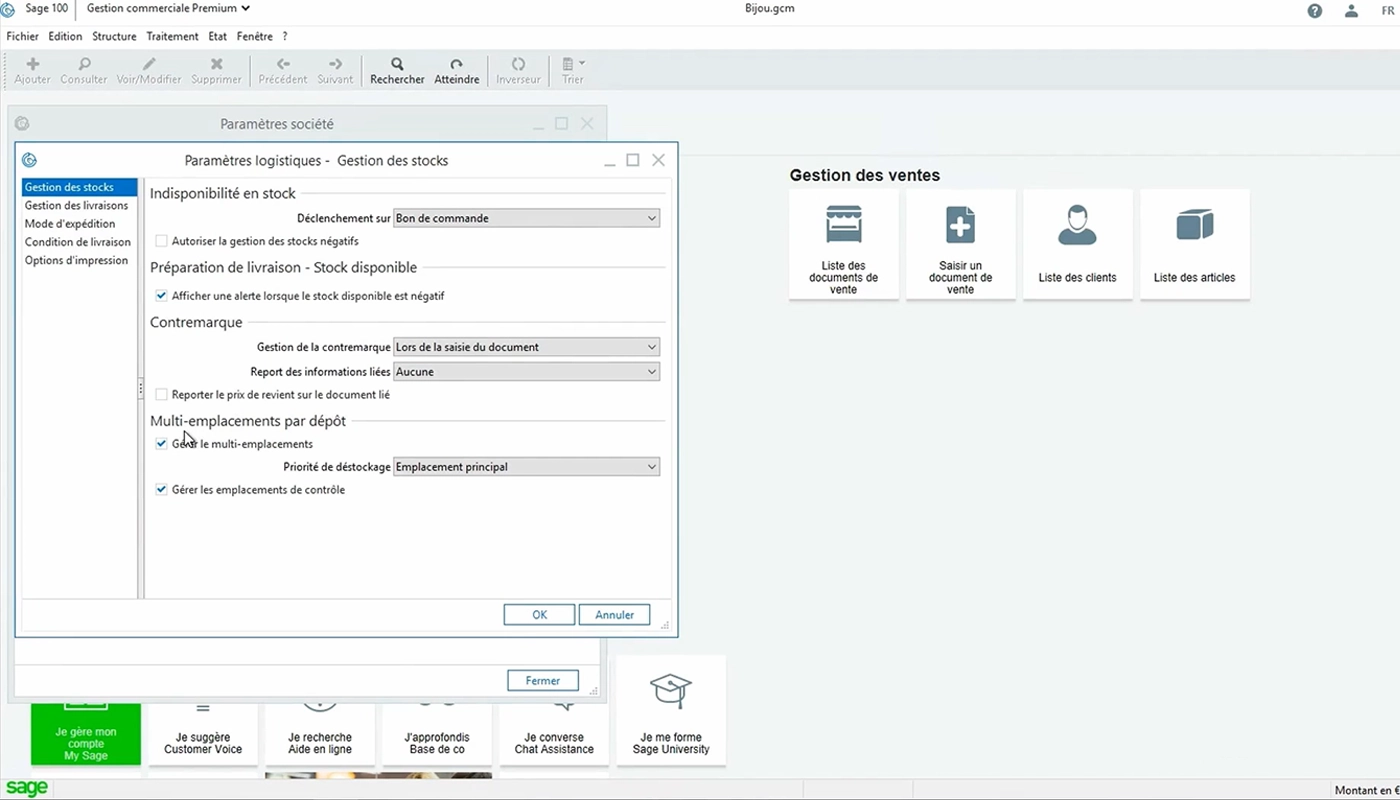Open the Edition menu
1400x800 pixels.
click(x=65, y=36)
